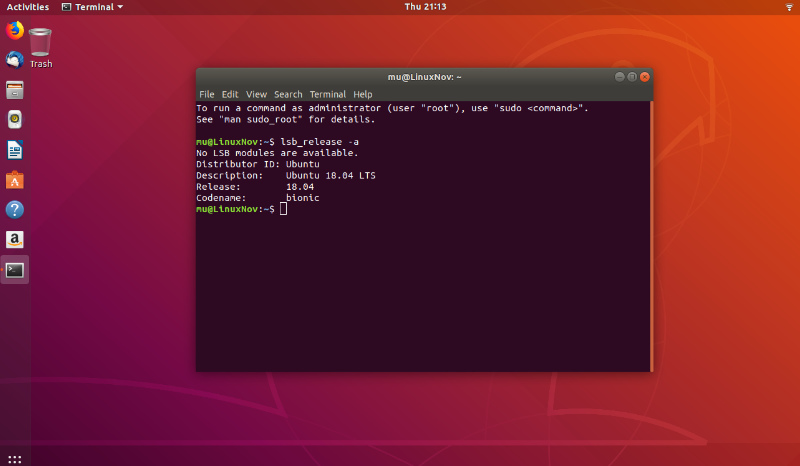Select the Terminal icon in the dock
This screenshot has width=800, height=466.
(x=15, y=270)
